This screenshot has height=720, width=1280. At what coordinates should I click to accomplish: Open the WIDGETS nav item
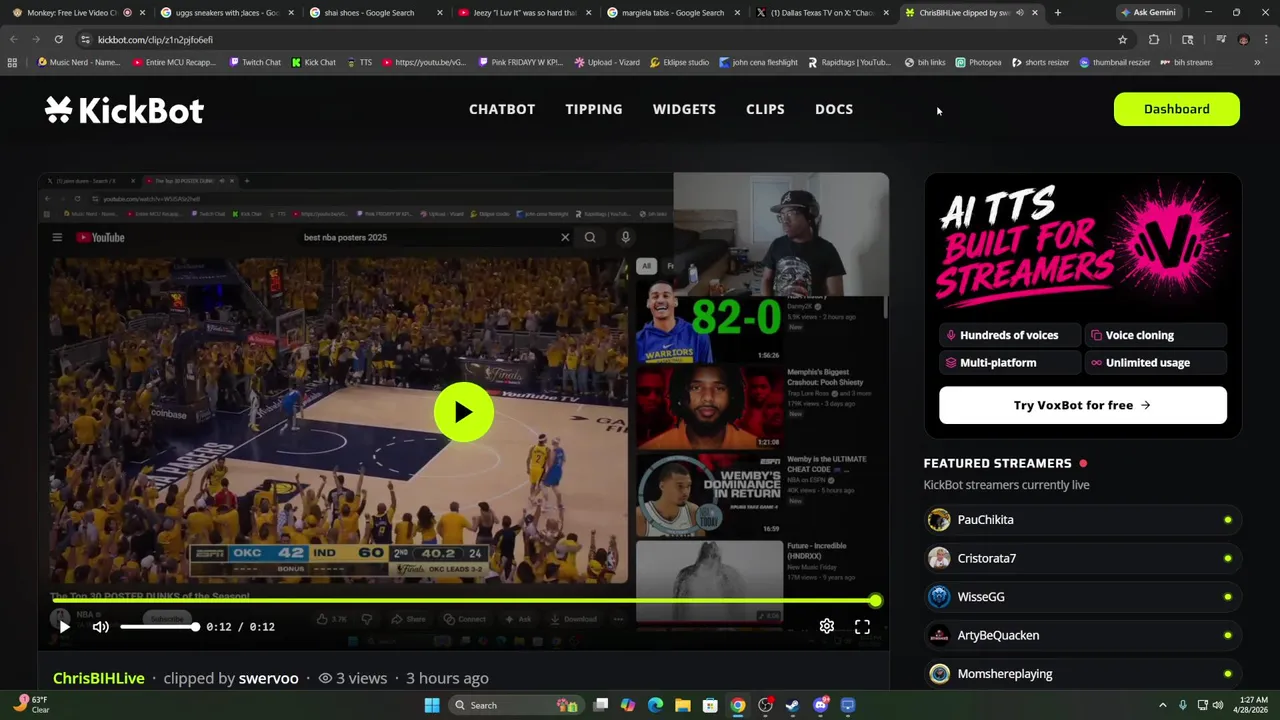click(684, 109)
